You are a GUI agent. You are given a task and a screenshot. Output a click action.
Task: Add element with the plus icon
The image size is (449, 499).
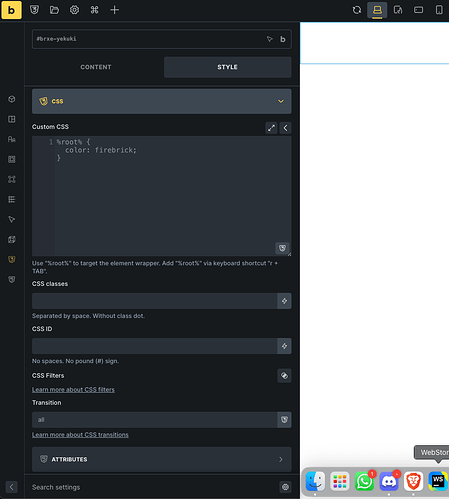[x=114, y=10]
